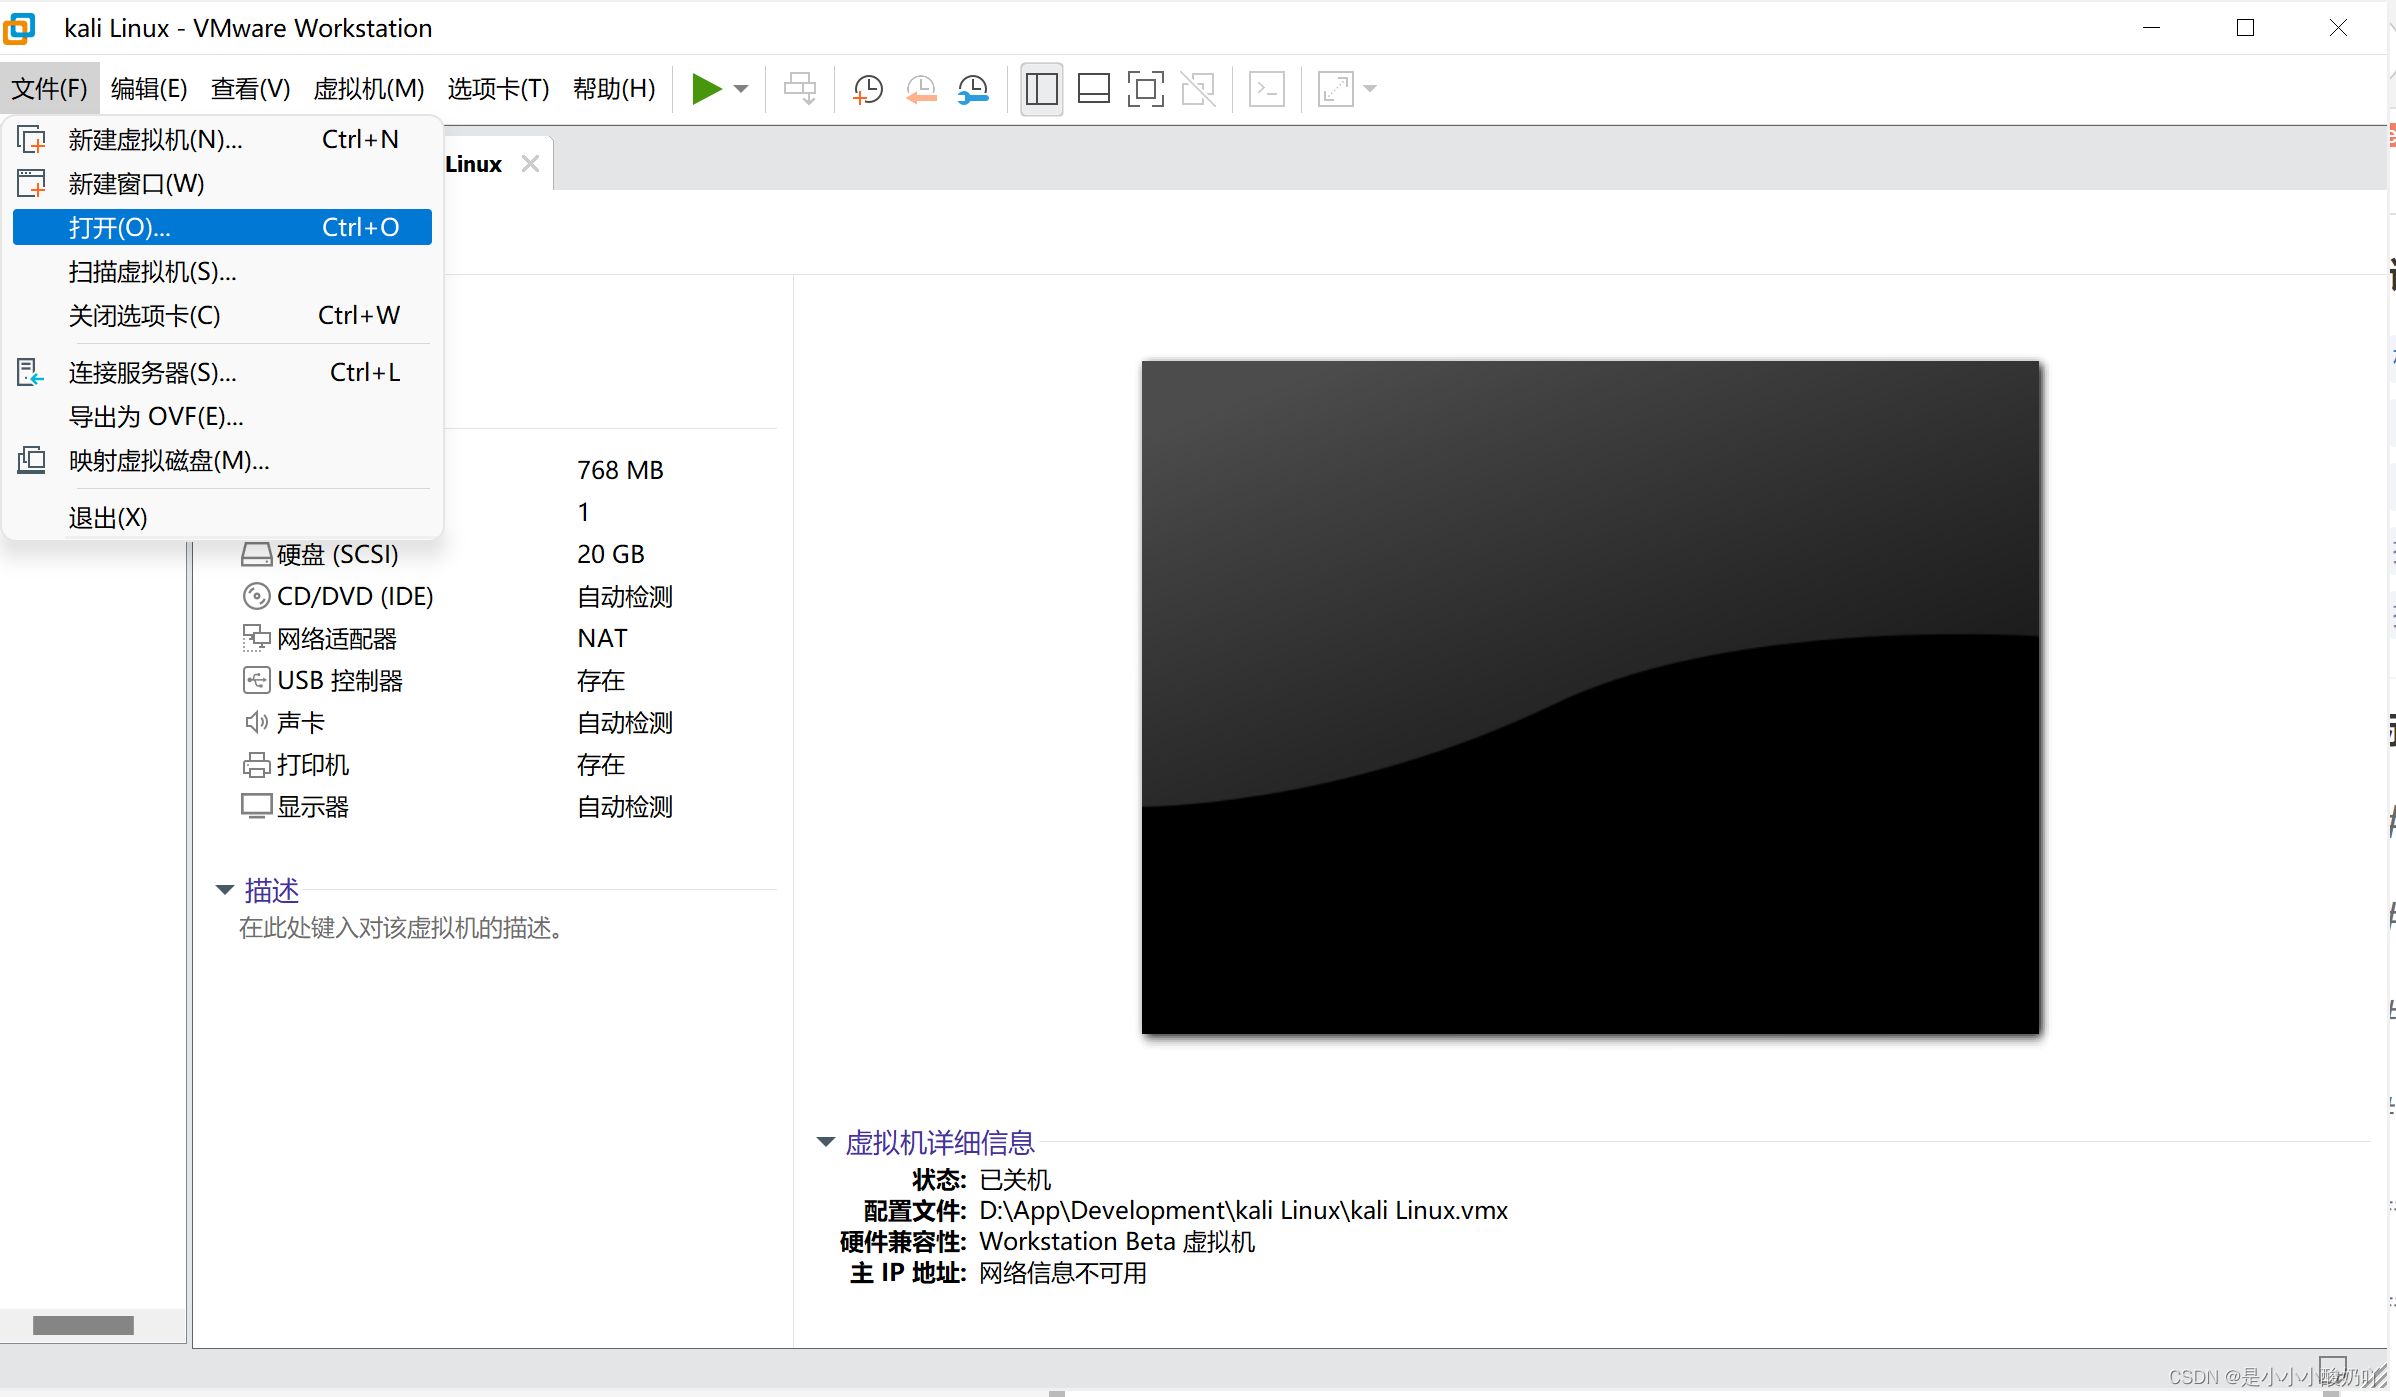The height and width of the screenshot is (1397, 2396).
Task: Switch to the kali Linux tab
Action: click(x=473, y=164)
